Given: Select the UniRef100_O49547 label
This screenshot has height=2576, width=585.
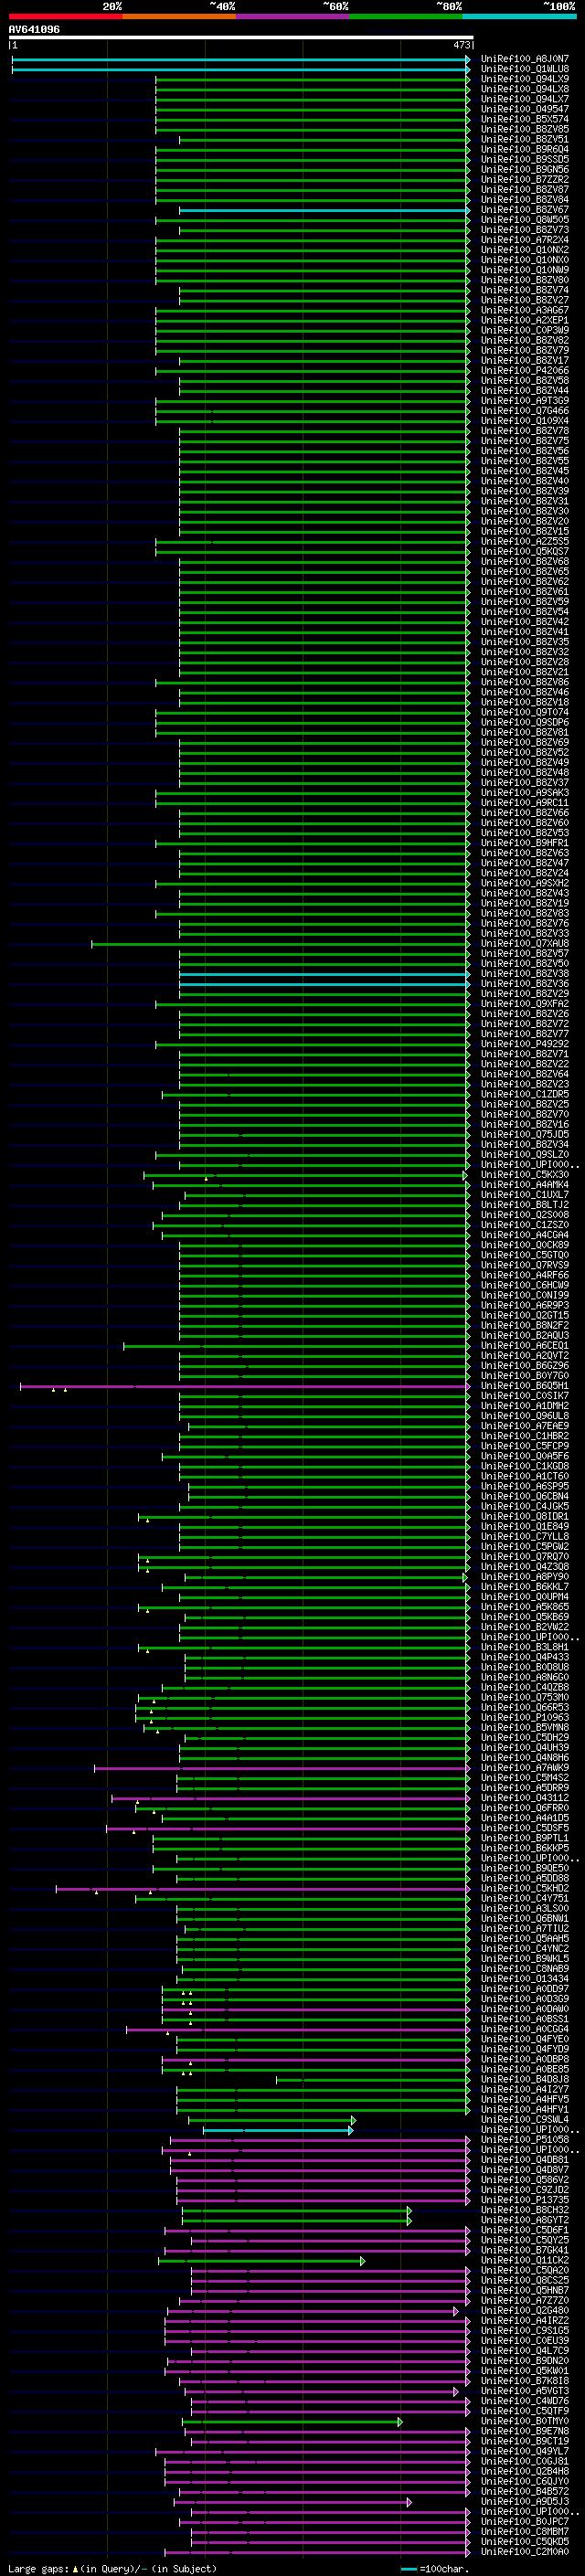Looking at the screenshot, I should point(525,109).
